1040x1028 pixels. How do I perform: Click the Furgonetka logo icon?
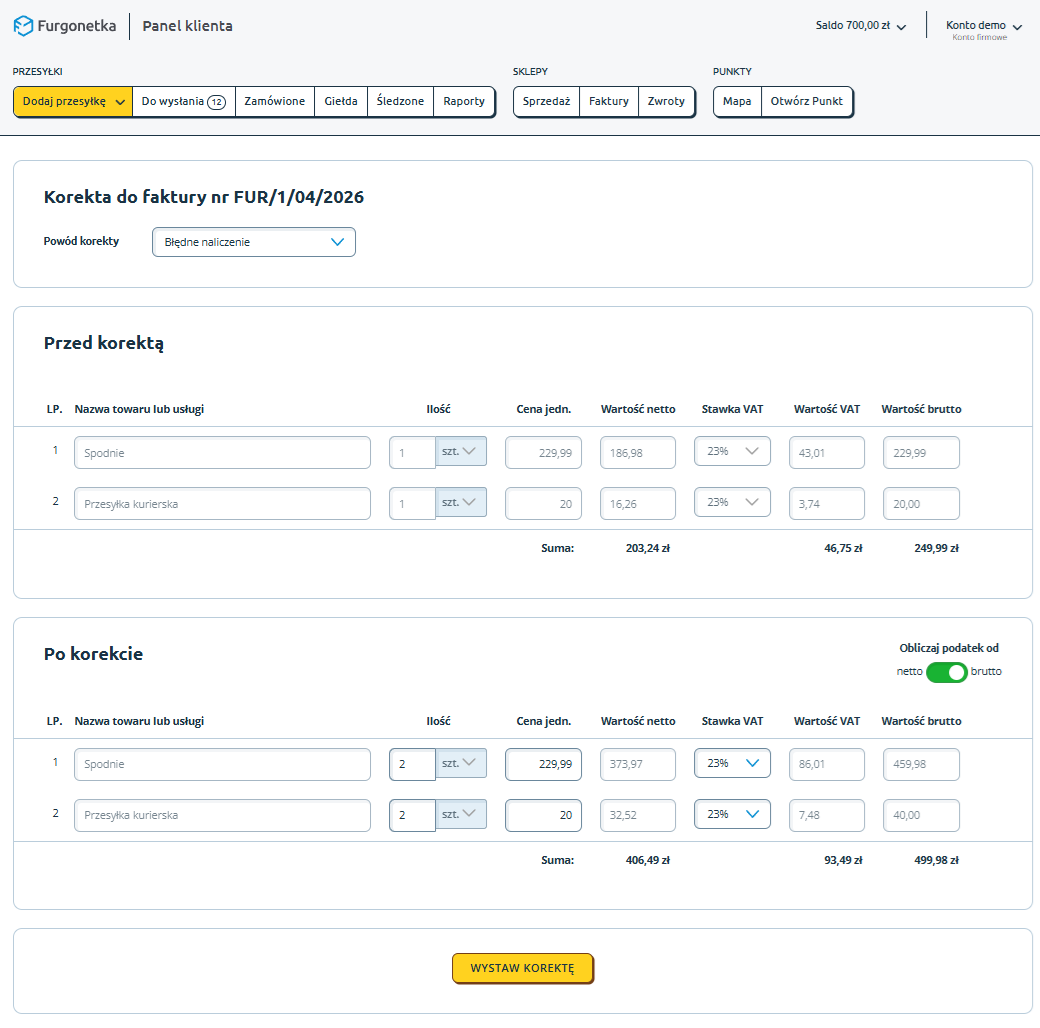tap(23, 26)
